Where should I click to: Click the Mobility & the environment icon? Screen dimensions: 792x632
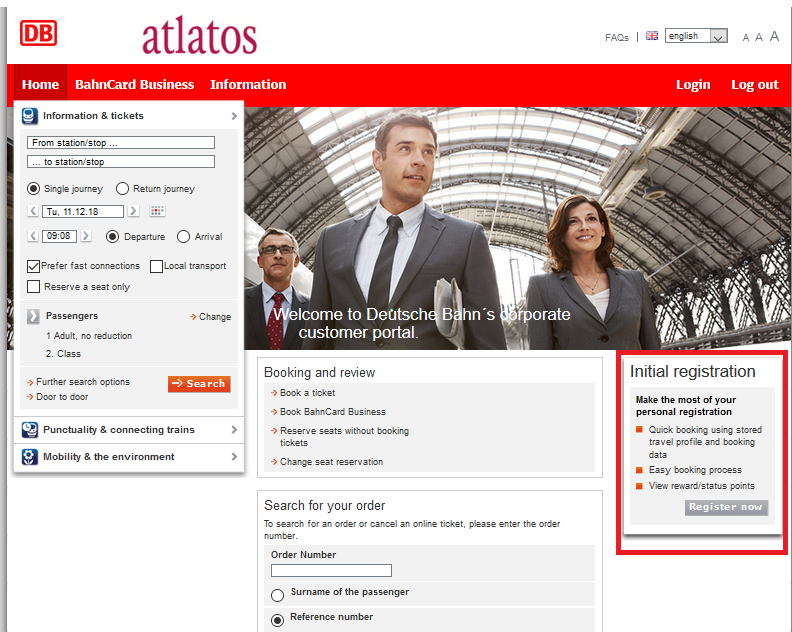[30, 457]
